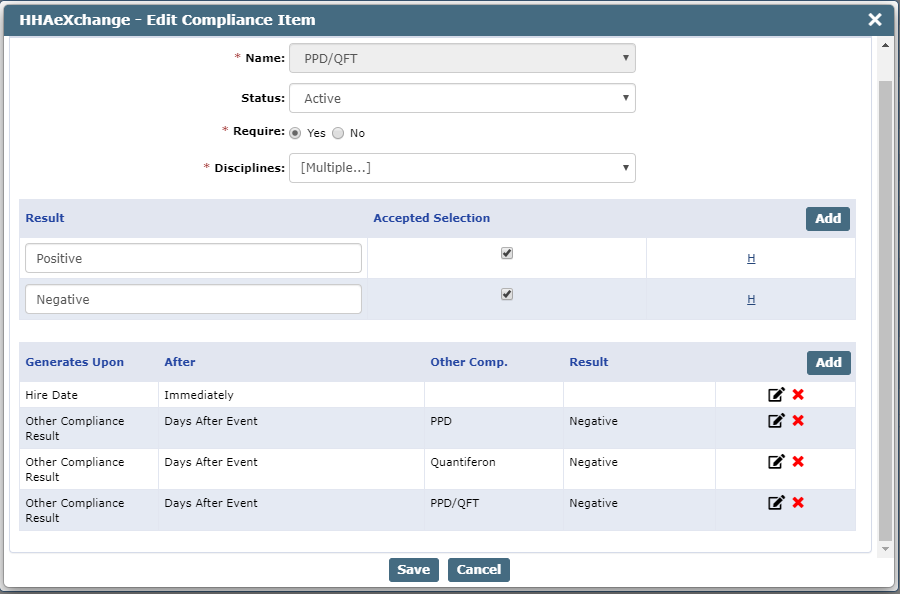
Task: Select No for Require option
Action: 338,133
